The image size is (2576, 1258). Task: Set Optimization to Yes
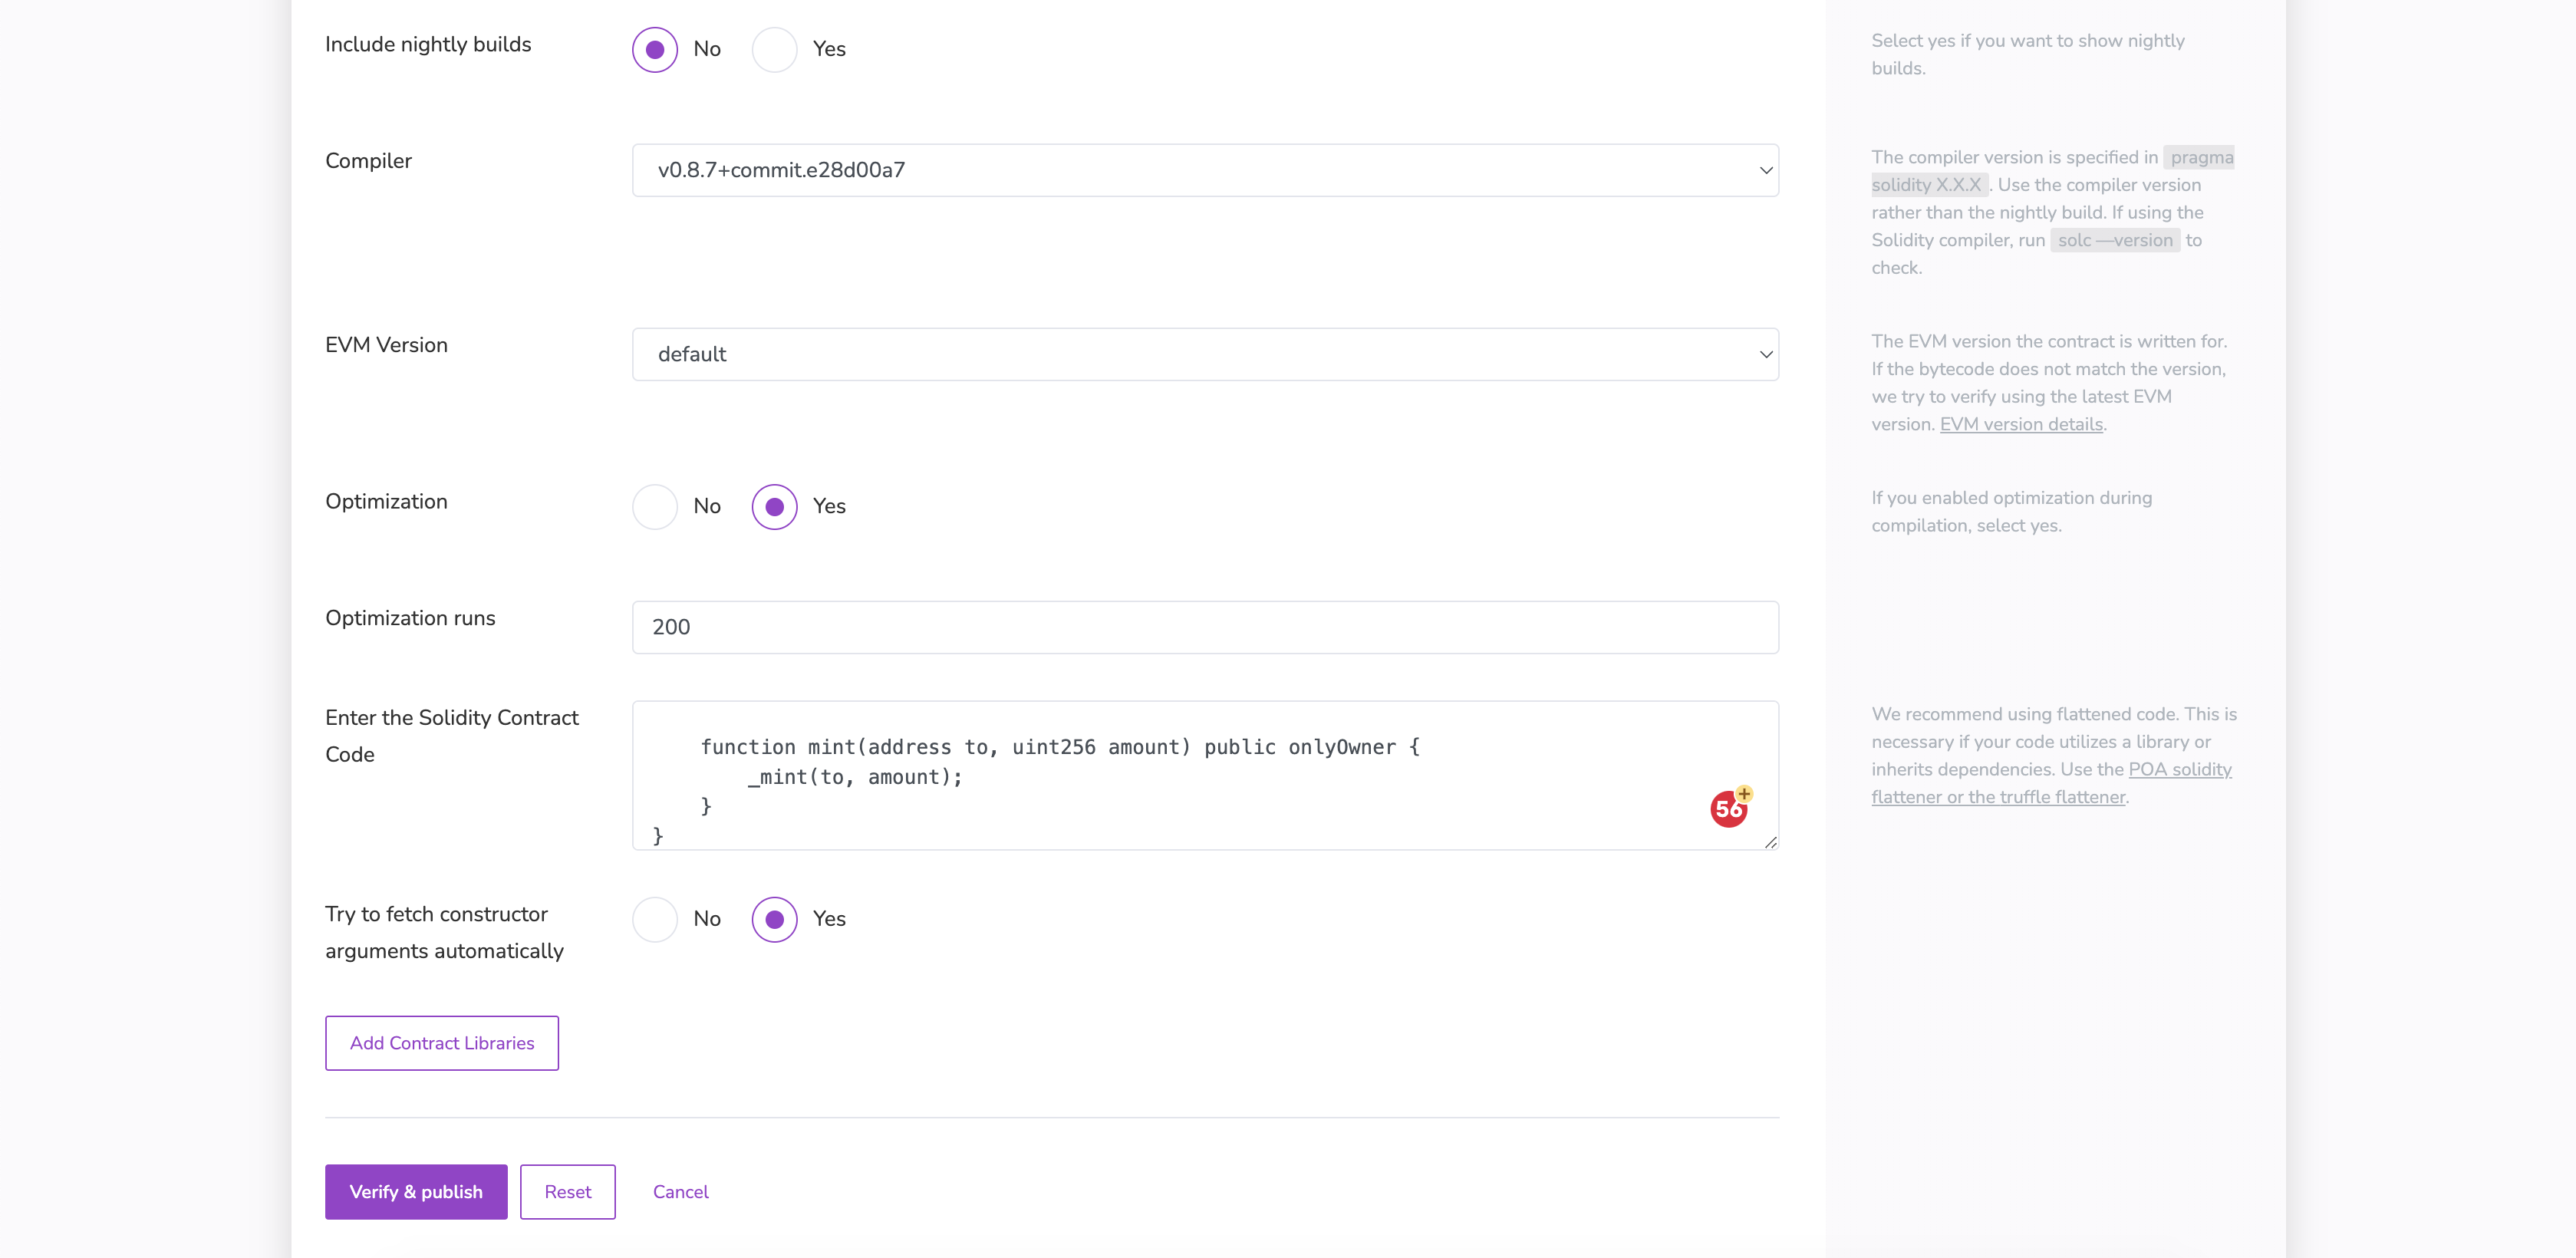point(774,506)
